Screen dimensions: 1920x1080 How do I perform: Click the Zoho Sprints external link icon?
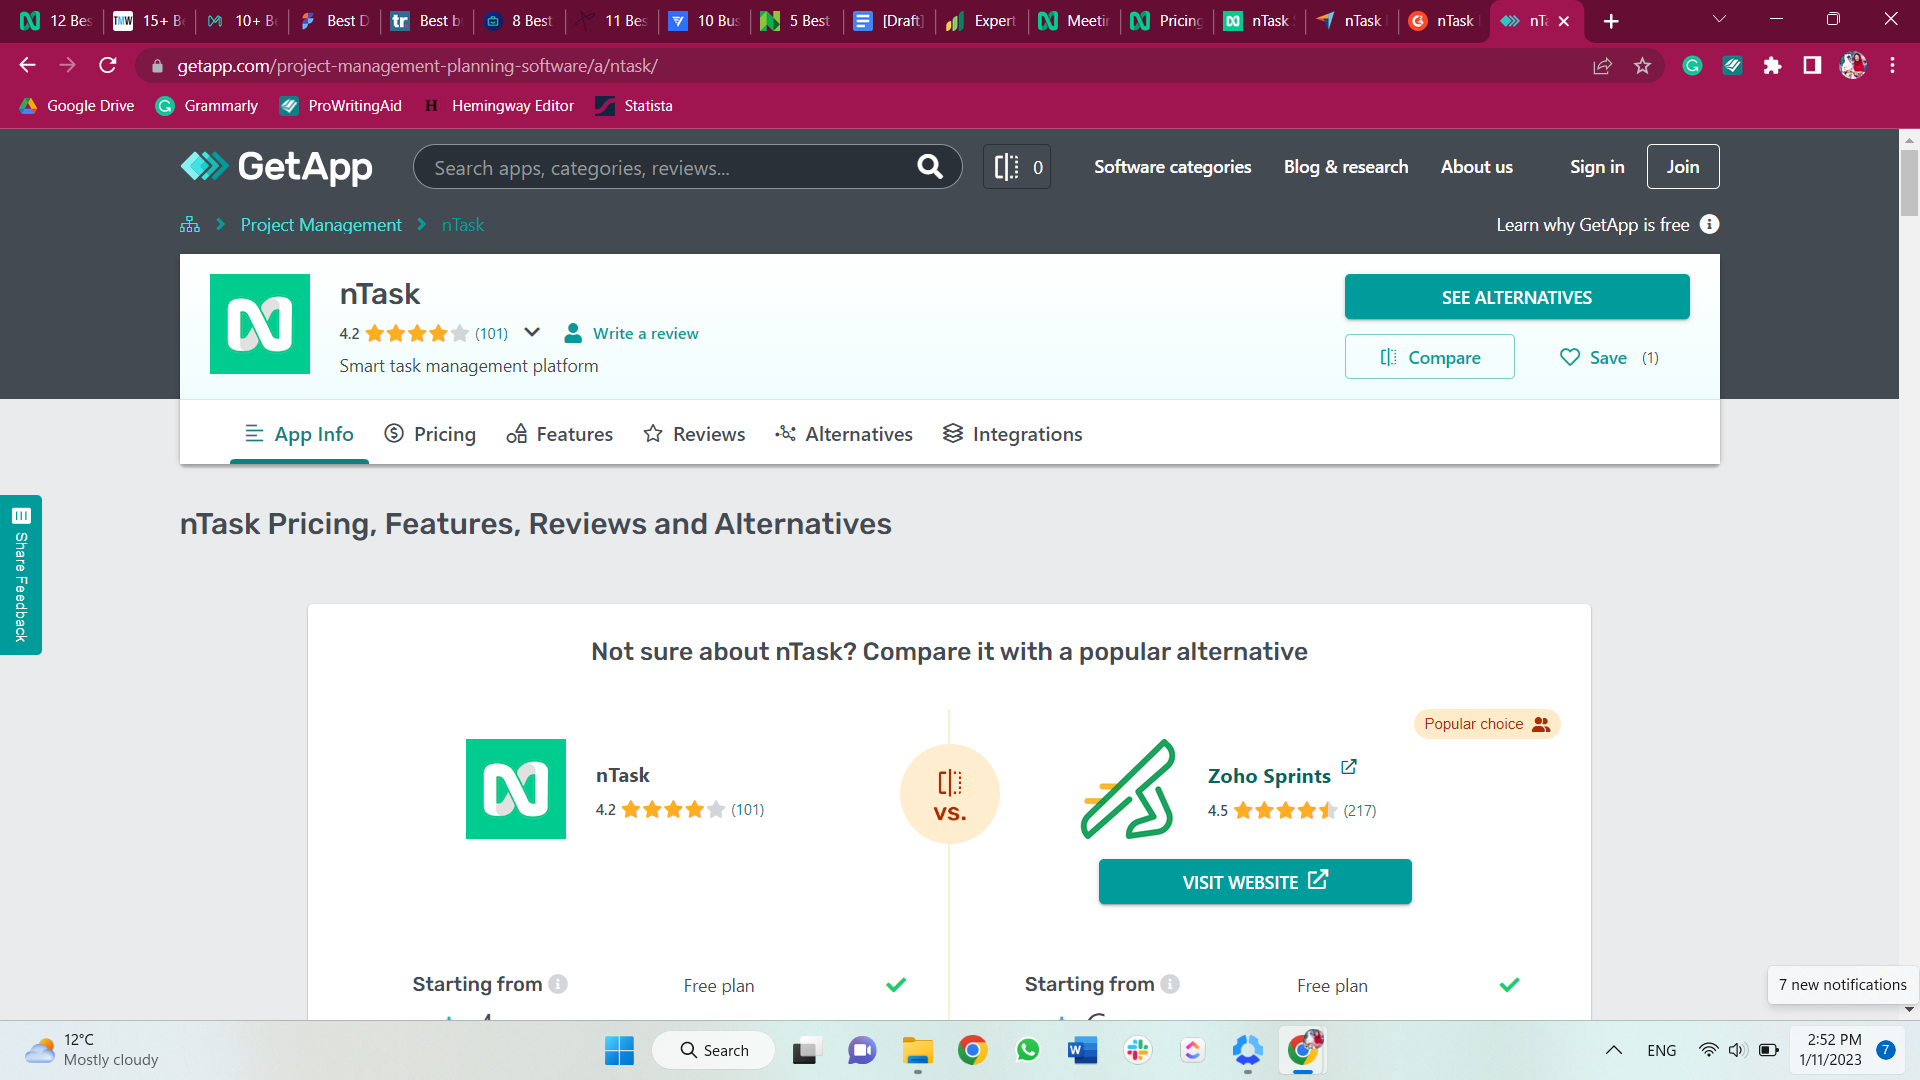coord(1348,767)
